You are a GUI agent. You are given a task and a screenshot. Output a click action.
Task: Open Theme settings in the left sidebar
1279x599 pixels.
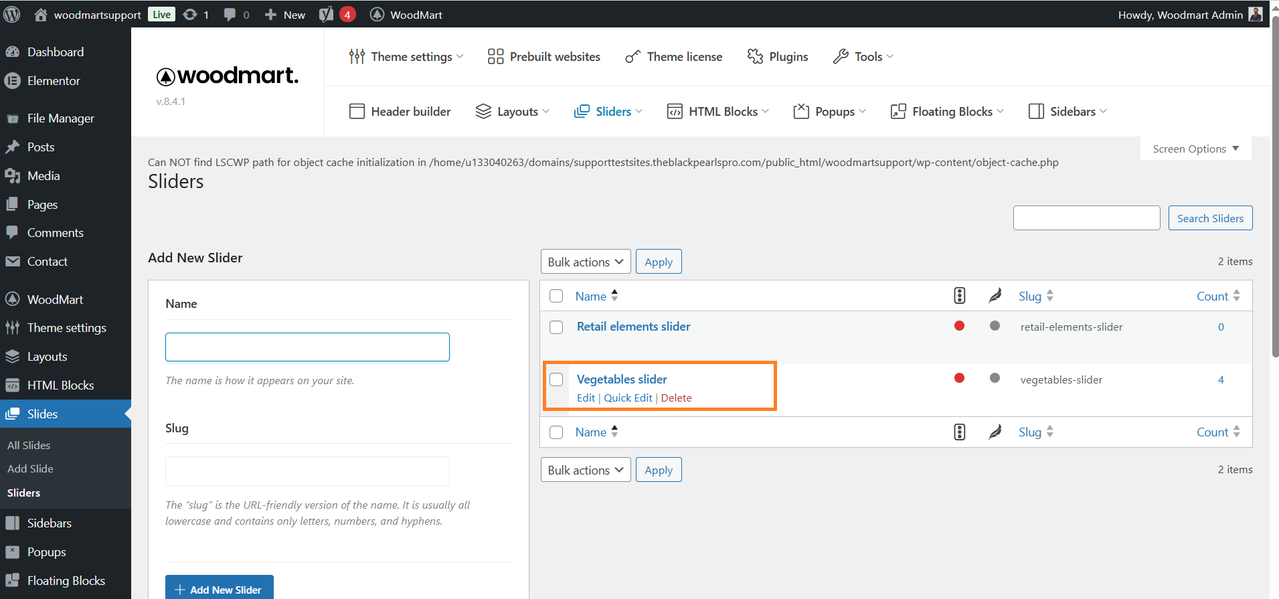pyautogui.click(x=65, y=328)
